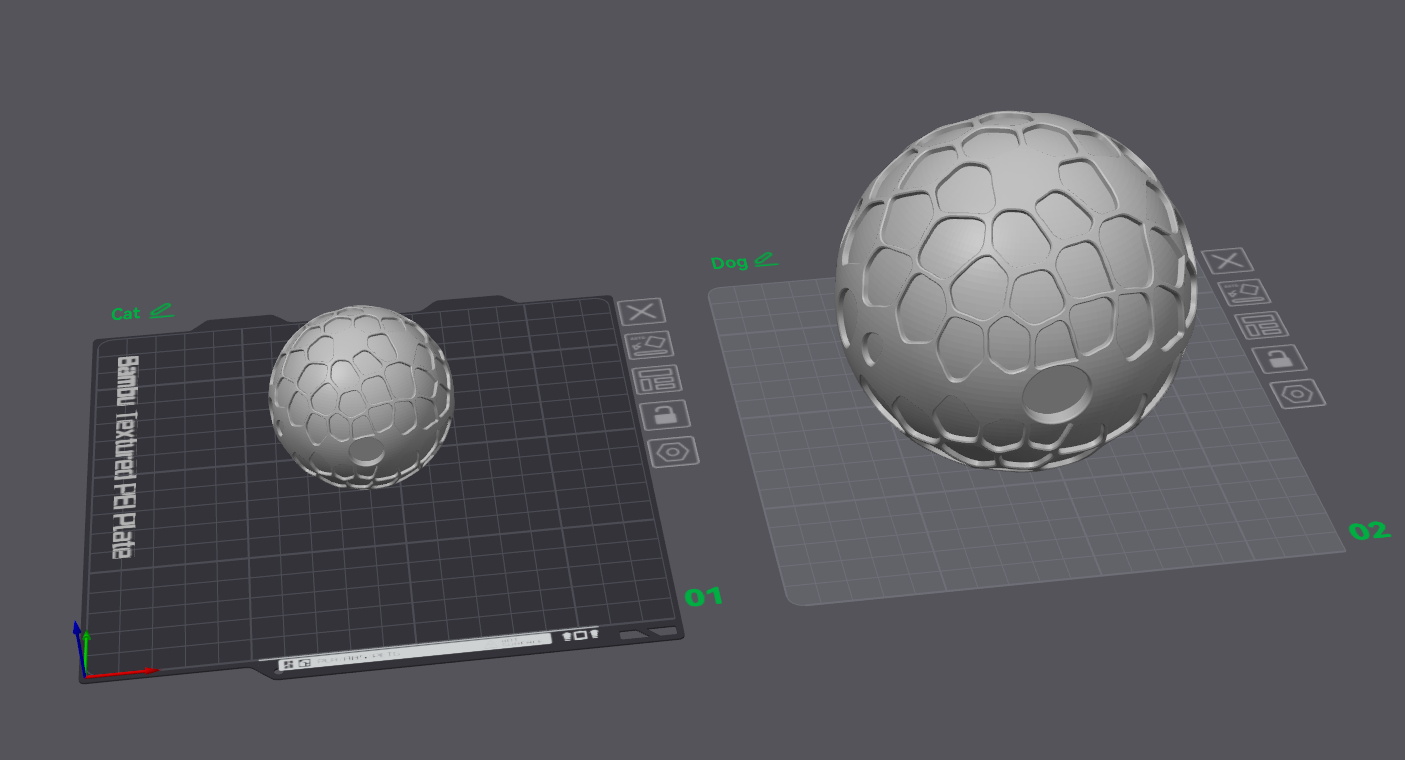
Task: Arrange objects on plate 02
Action: [1262, 325]
